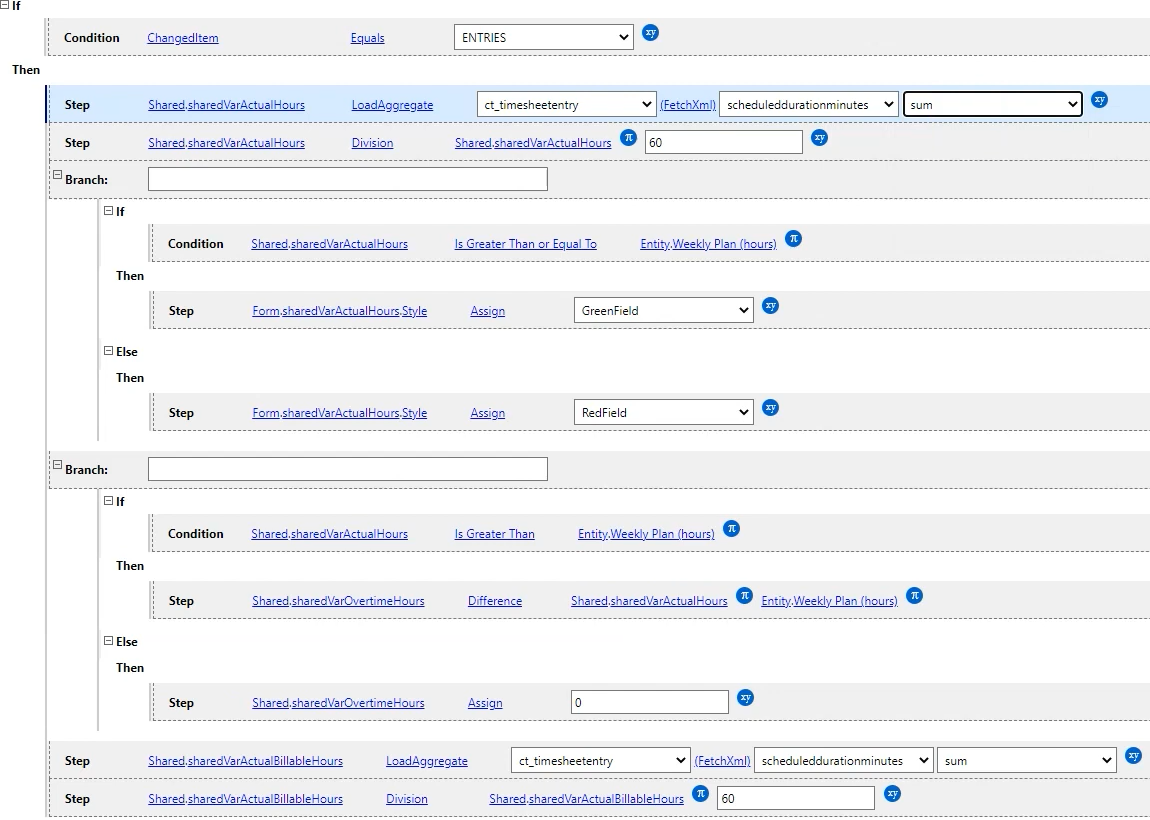Collapse the first Branch block
The image size is (1150, 820).
[57, 175]
